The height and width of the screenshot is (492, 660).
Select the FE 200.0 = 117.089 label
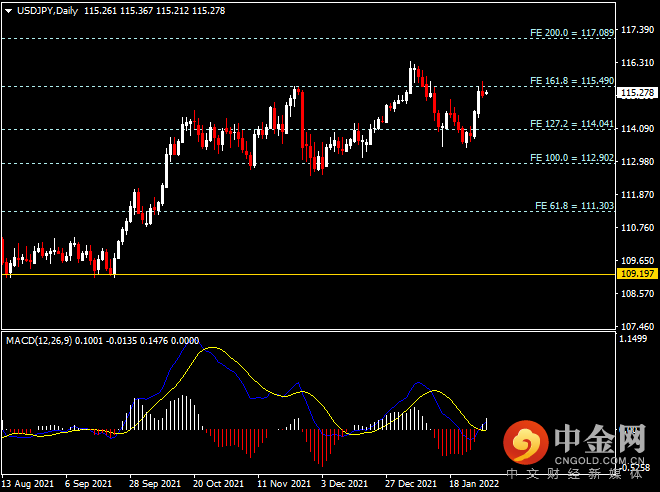coord(572,33)
